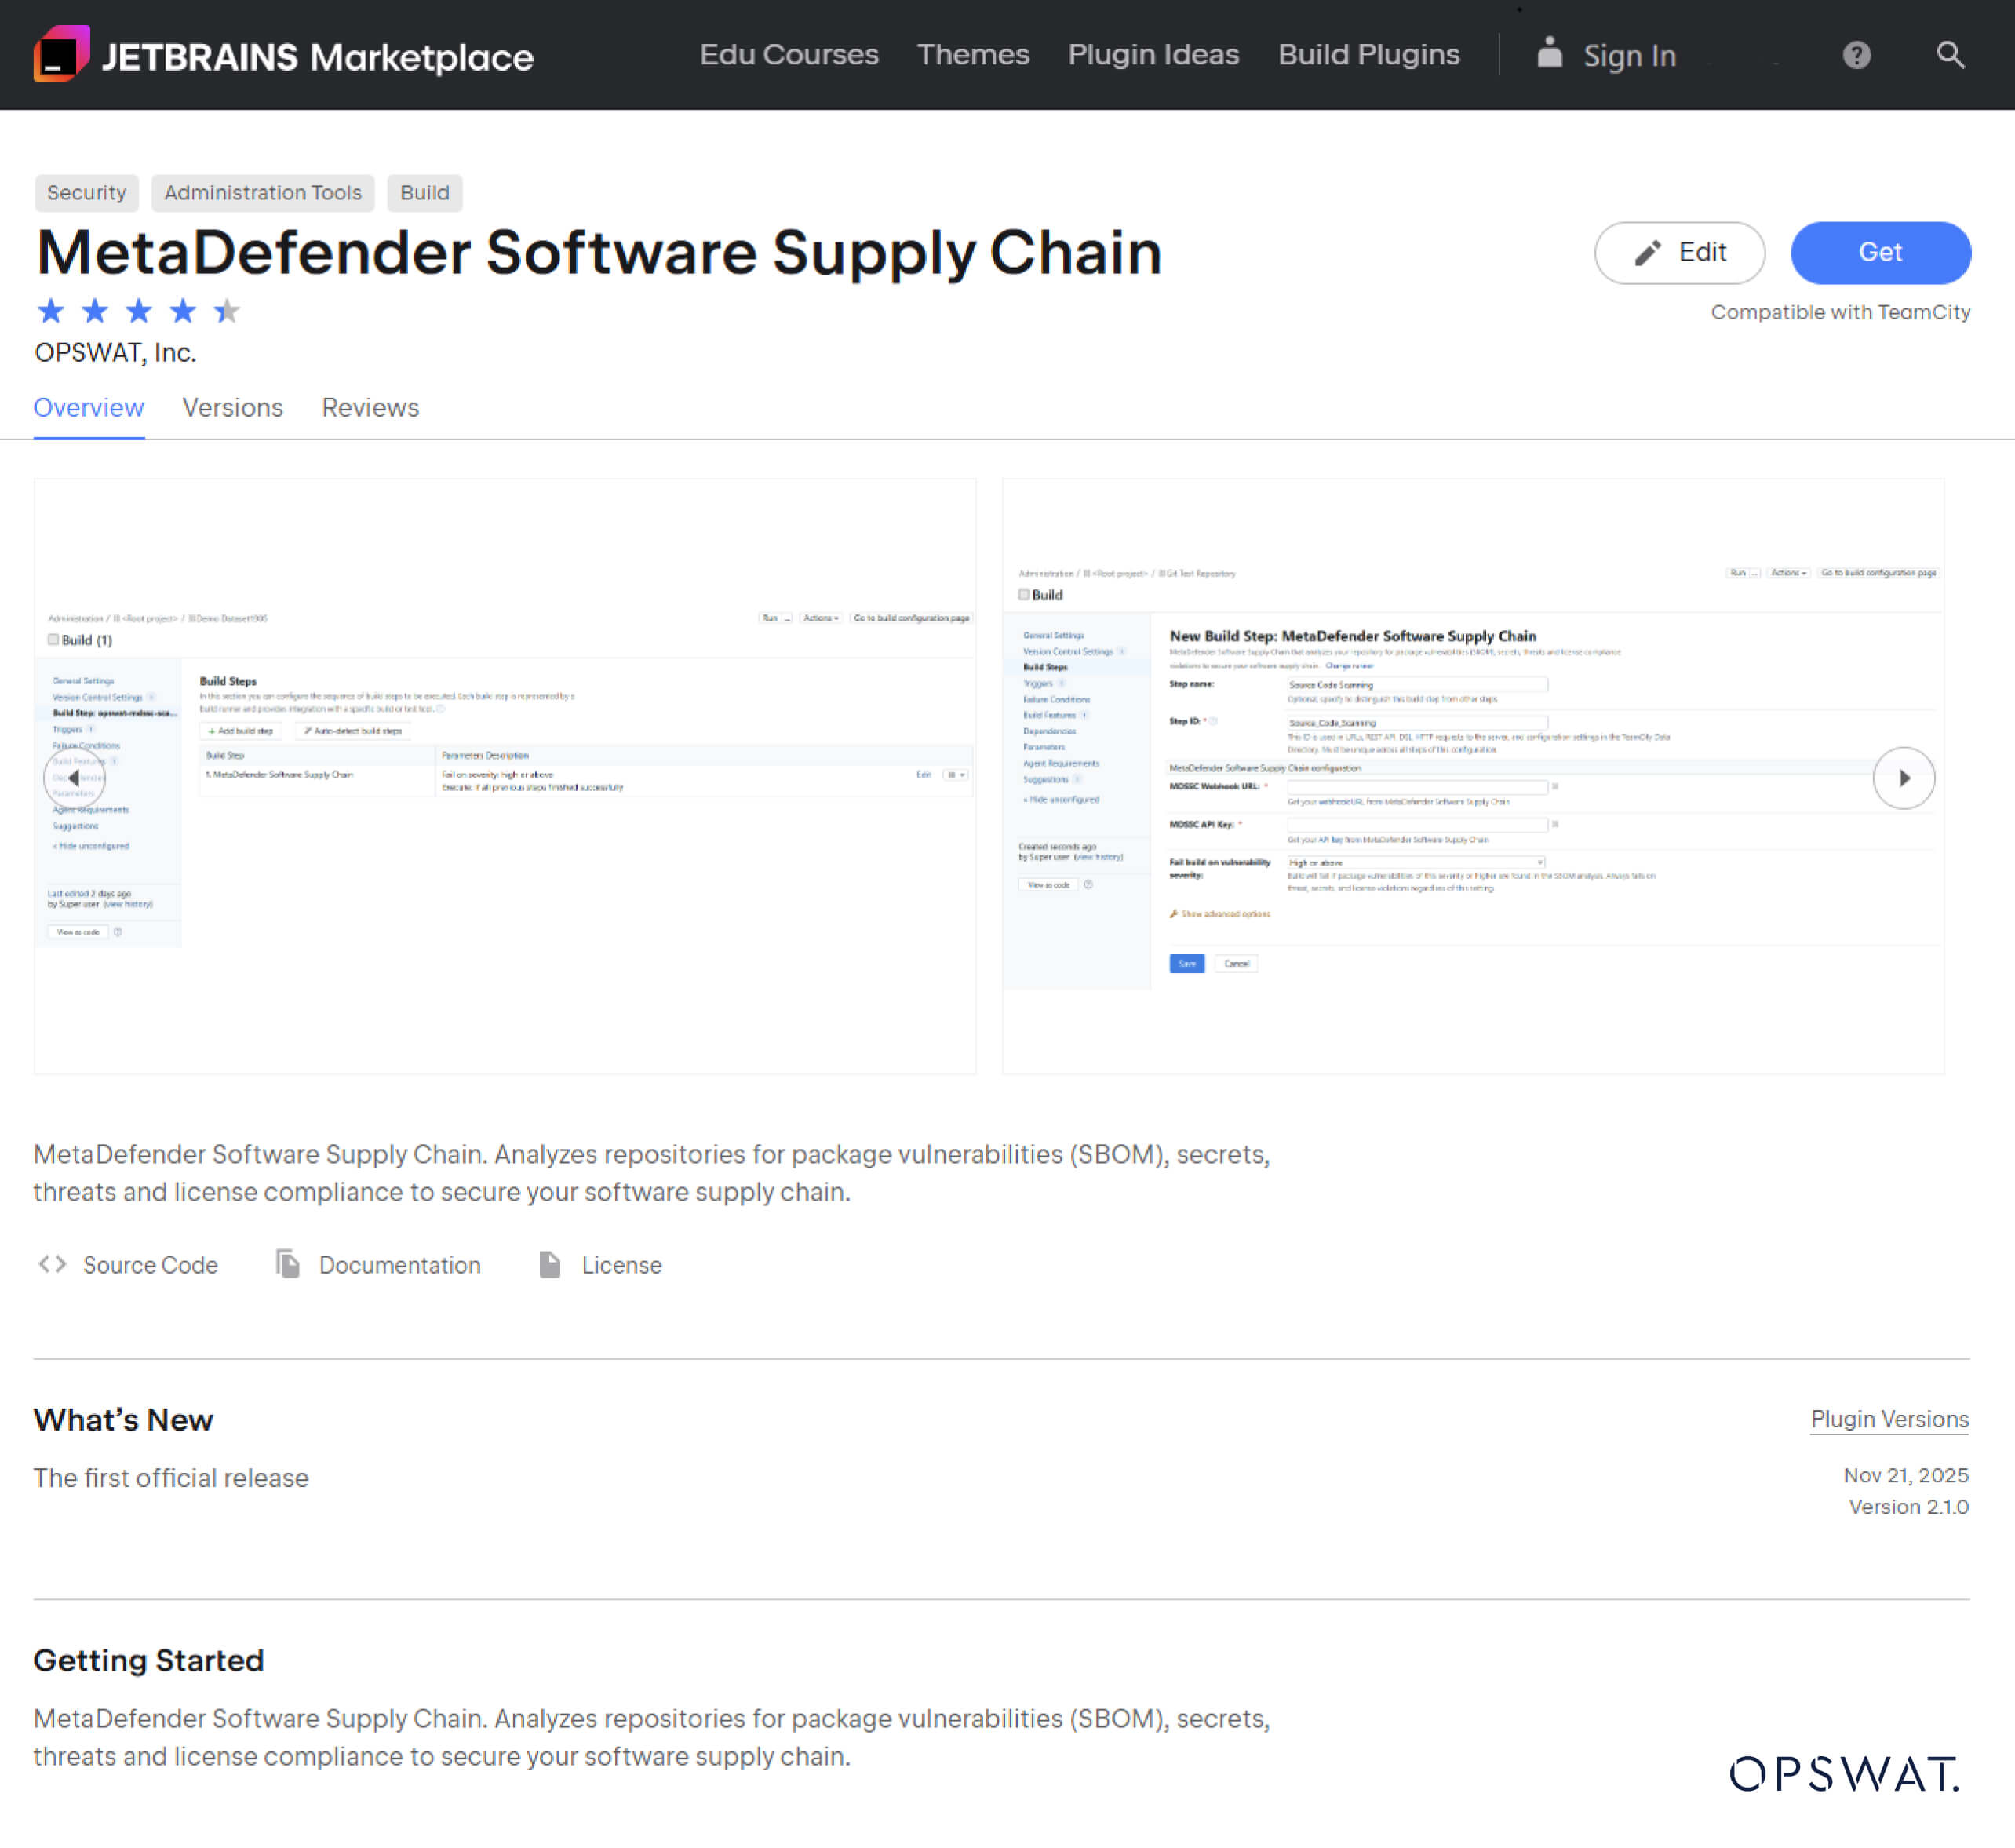Click the Source Code brackets icon
The height and width of the screenshot is (1848, 2015).
pos(52,1264)
